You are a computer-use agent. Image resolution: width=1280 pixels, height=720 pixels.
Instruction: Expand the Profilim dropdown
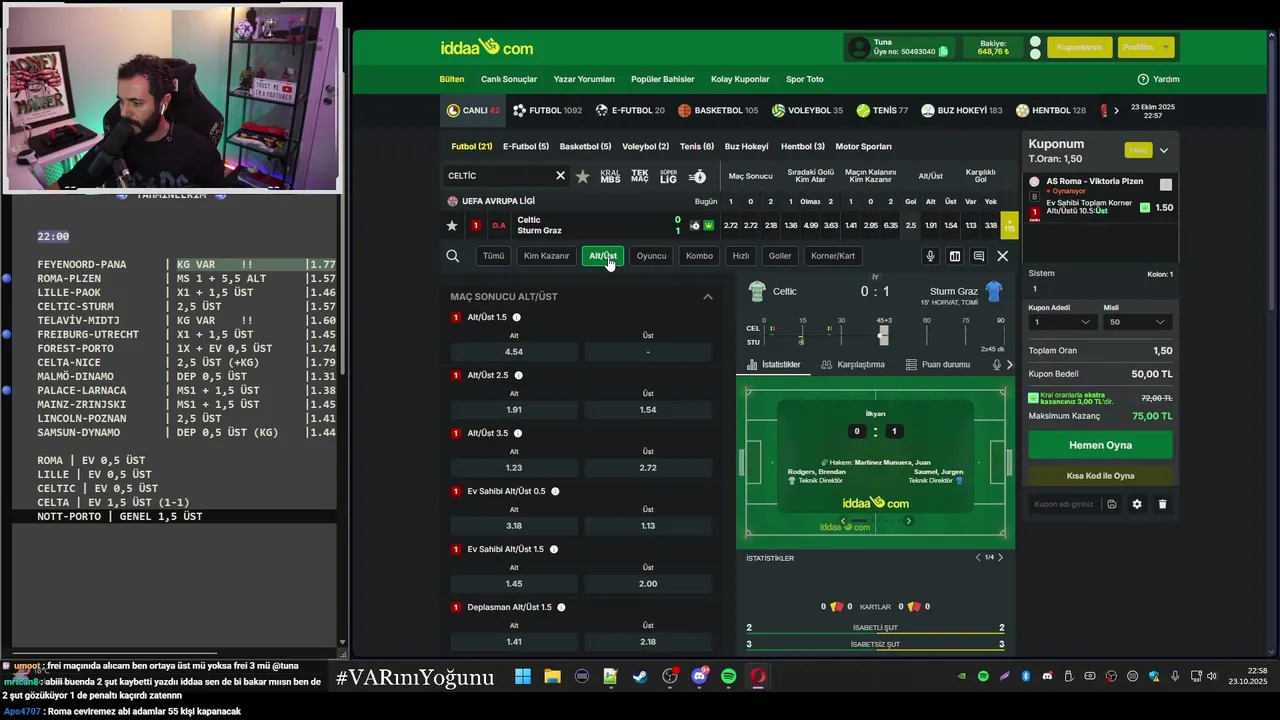point(1144,47)
